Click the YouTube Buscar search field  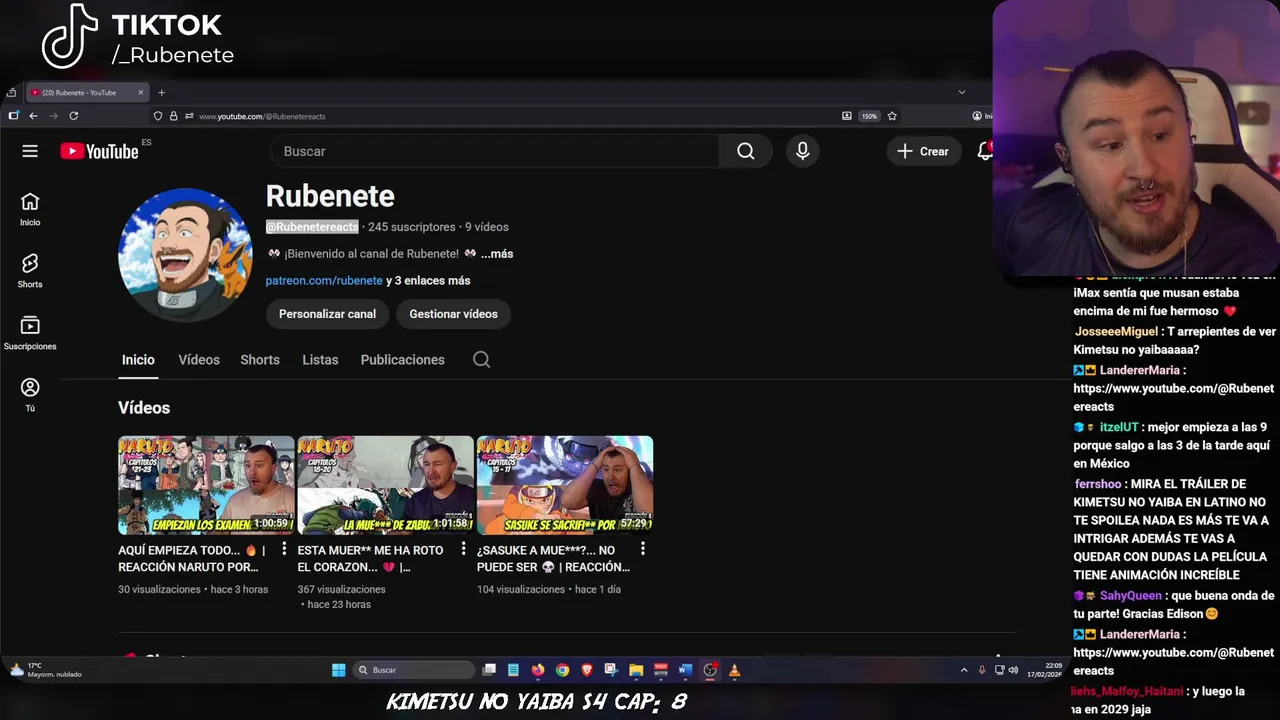tap(494, 151)
